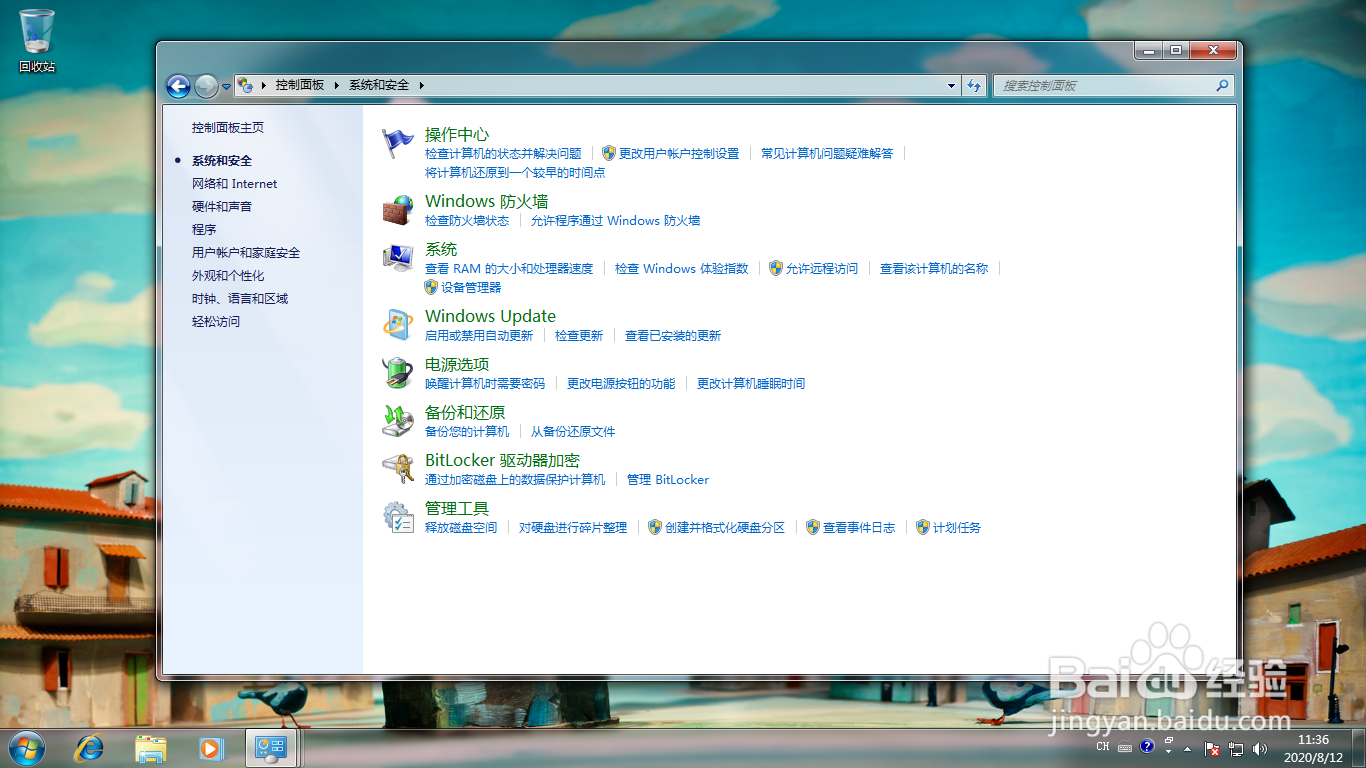Click 更改用户帐户控制设置 link
This screenshot has height=768, width=1366.
pyautogui.click(x=679, y=154)
